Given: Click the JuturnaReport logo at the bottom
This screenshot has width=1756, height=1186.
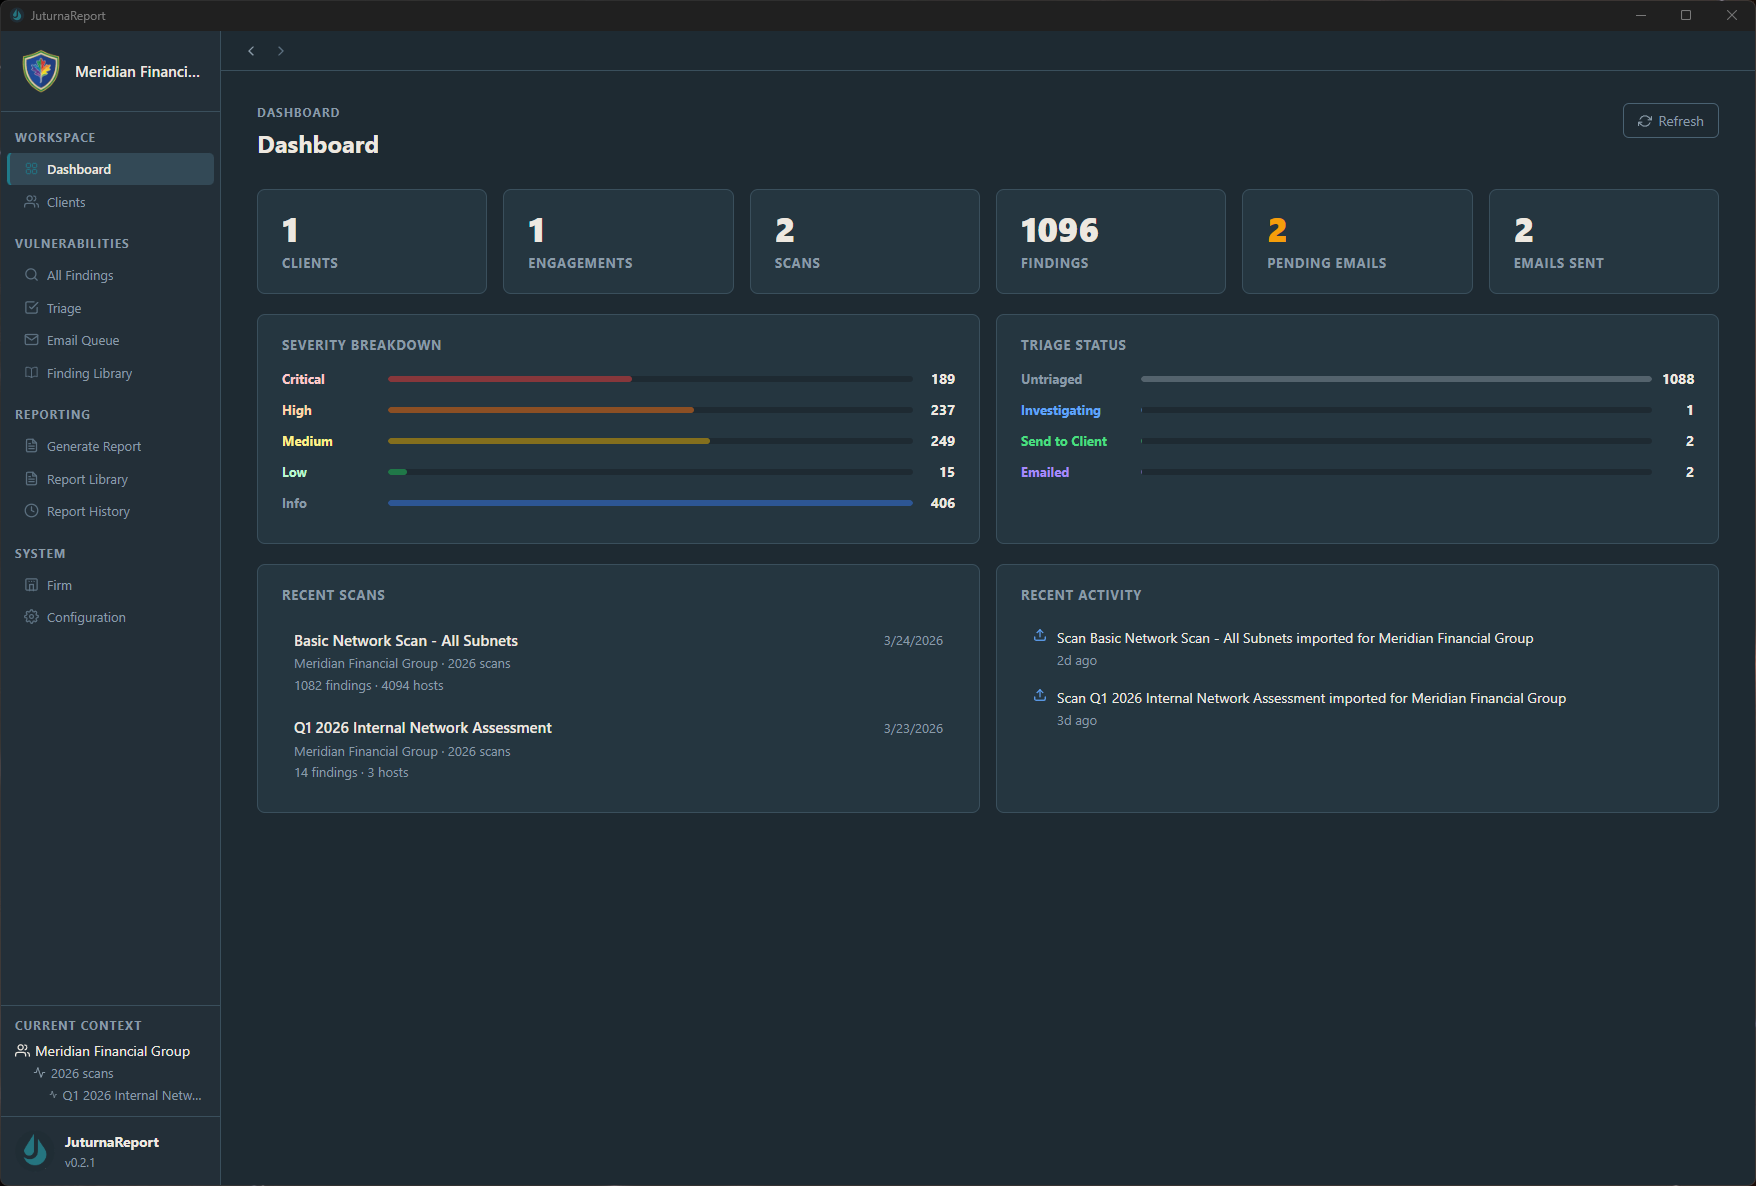Looking at the screenshot, I should (34, 1150).
